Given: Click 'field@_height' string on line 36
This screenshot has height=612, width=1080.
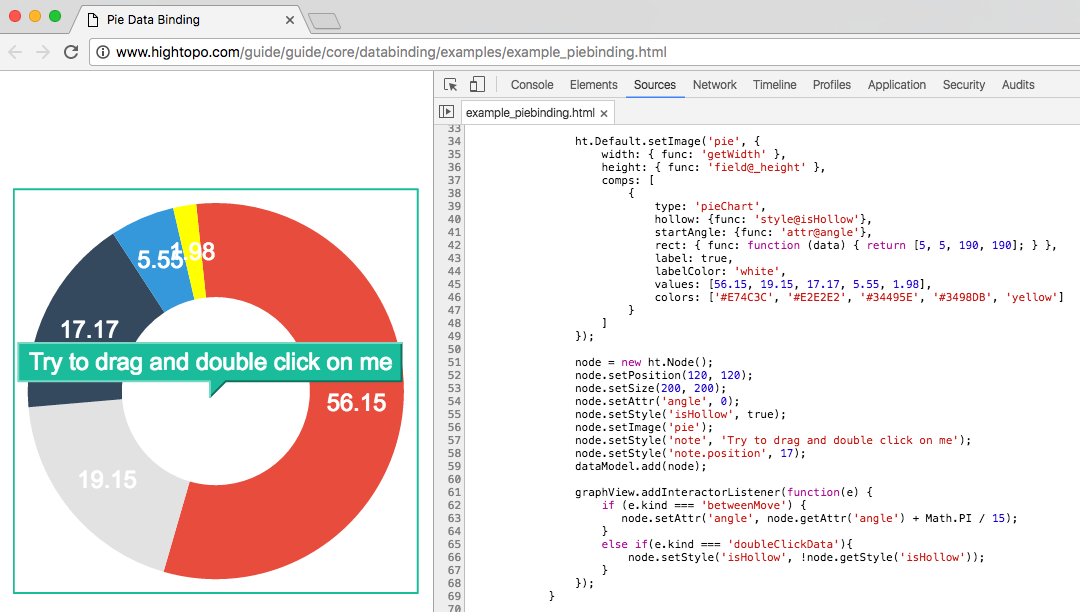Looking at the screenshot, I should pos(756,167).
